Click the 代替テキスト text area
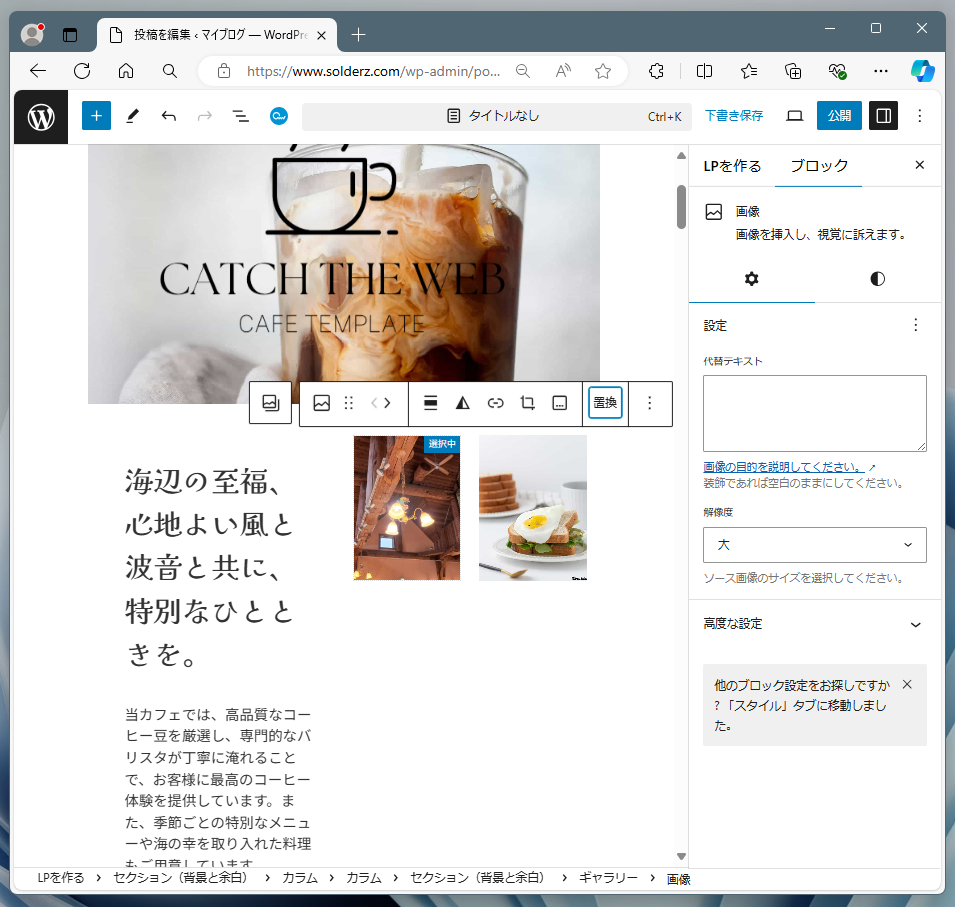 pyautogui.click(x=814, y=413)
